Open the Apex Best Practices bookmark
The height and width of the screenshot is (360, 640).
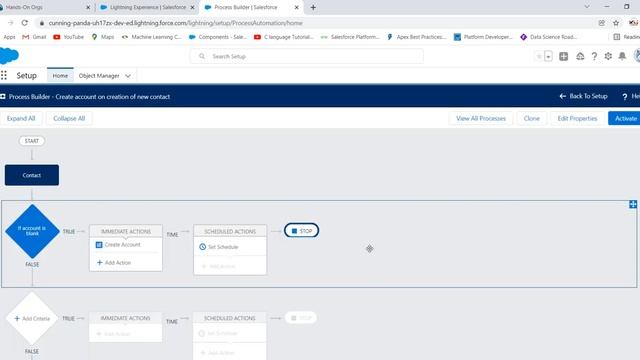click(x=417, y=37)
